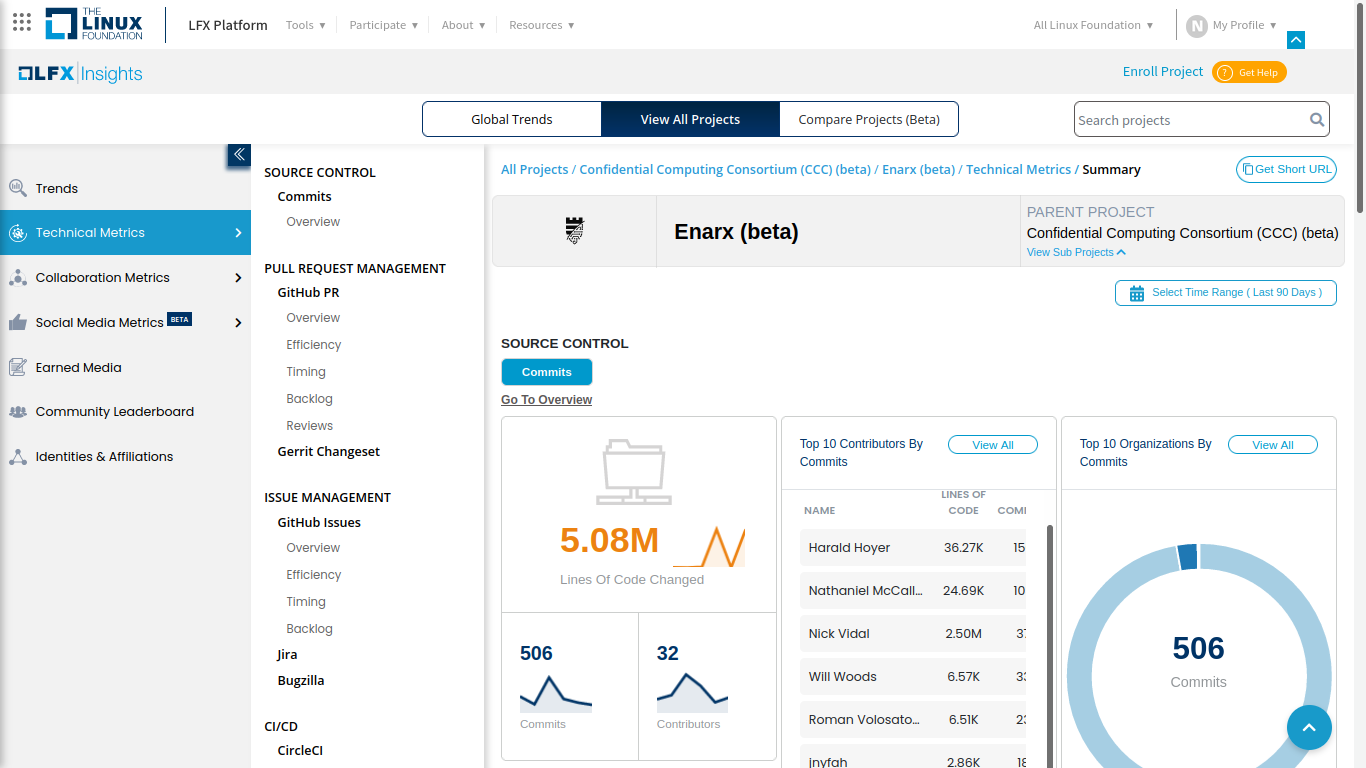The width and height of the screenshot is (1366, 768).
Task: Click the Identities & Affiliations icon
Action: 17,457
